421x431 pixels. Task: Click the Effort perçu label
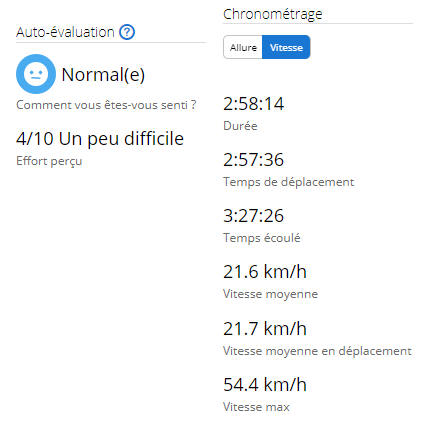coord(49,161)
